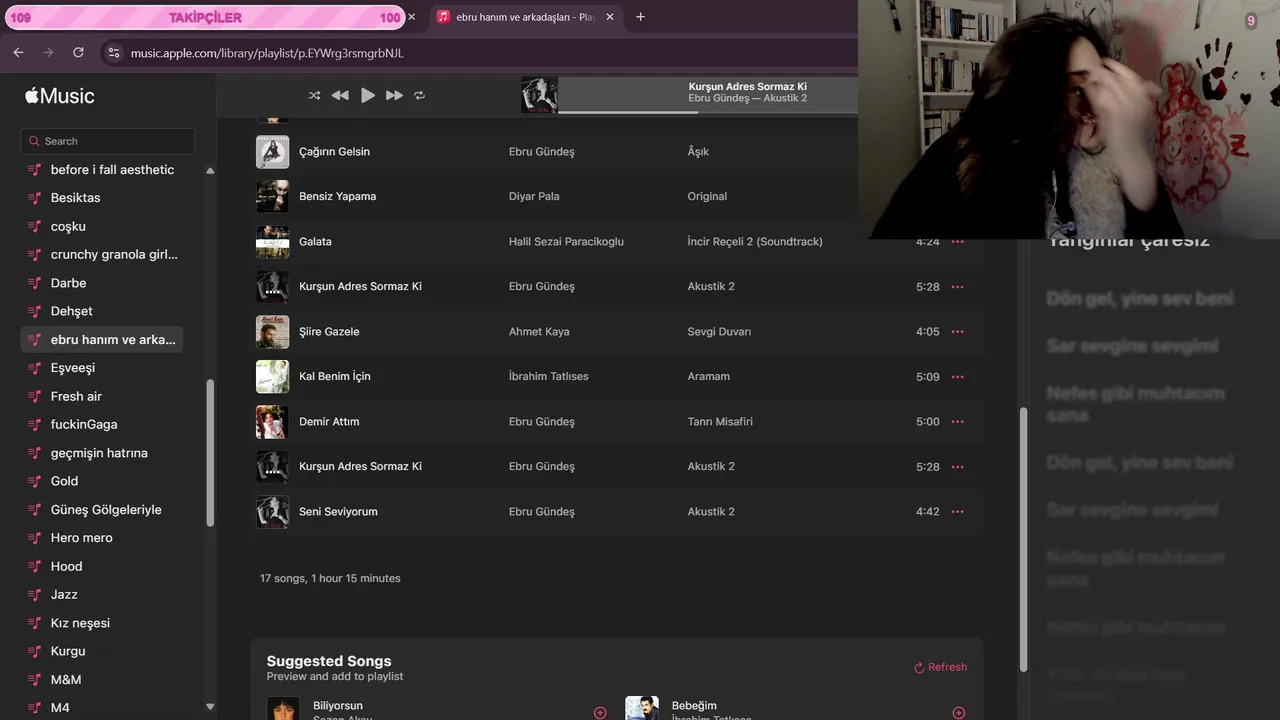Screen dimensions: 1280x720
Task: Go back in browser history
Action: click(x=18, y=52)
